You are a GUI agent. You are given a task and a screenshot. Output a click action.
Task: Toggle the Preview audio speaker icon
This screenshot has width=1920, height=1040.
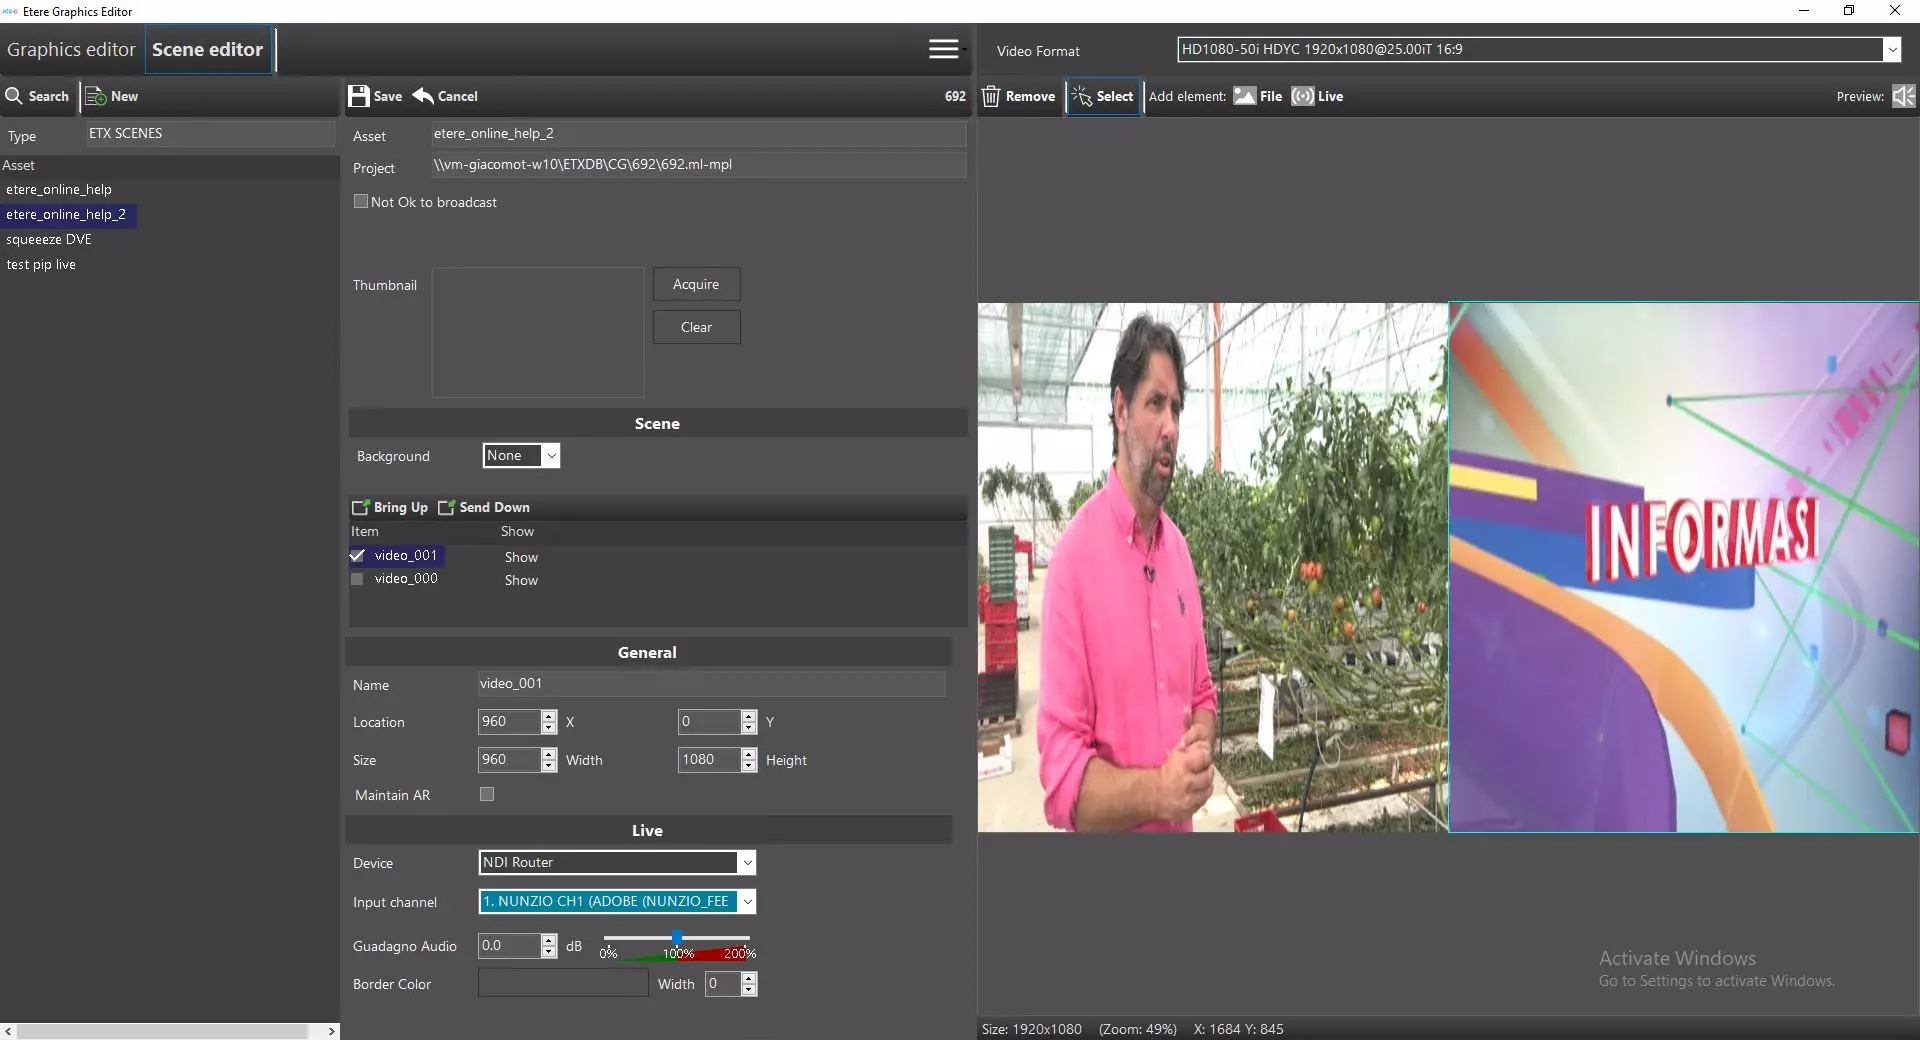(1903, 96)
